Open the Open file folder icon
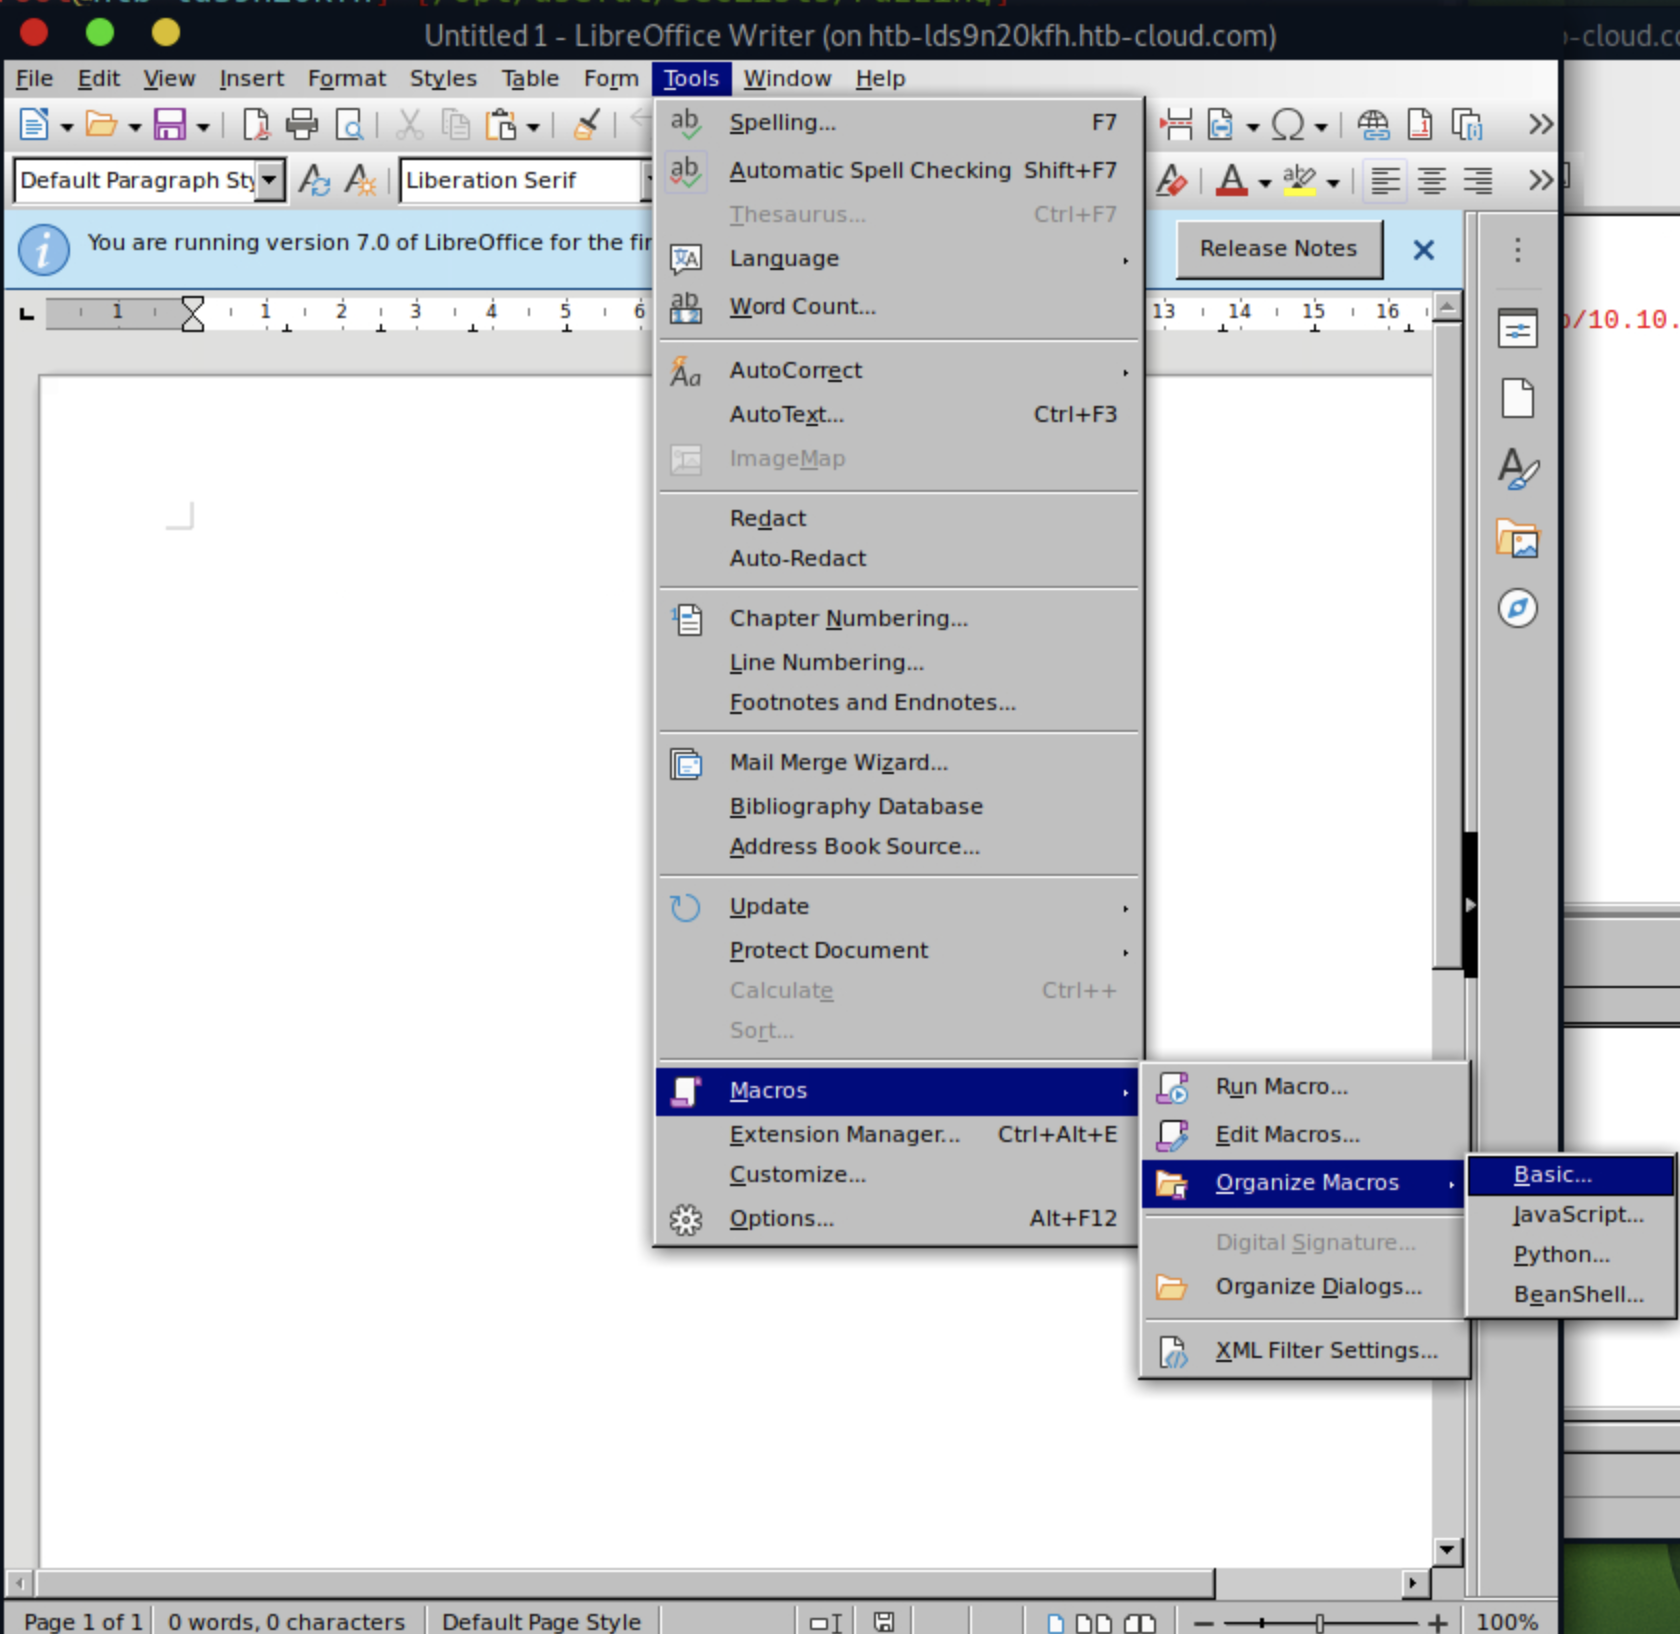This screenshot has width=1680, height=1634. [x=101, y=125]
